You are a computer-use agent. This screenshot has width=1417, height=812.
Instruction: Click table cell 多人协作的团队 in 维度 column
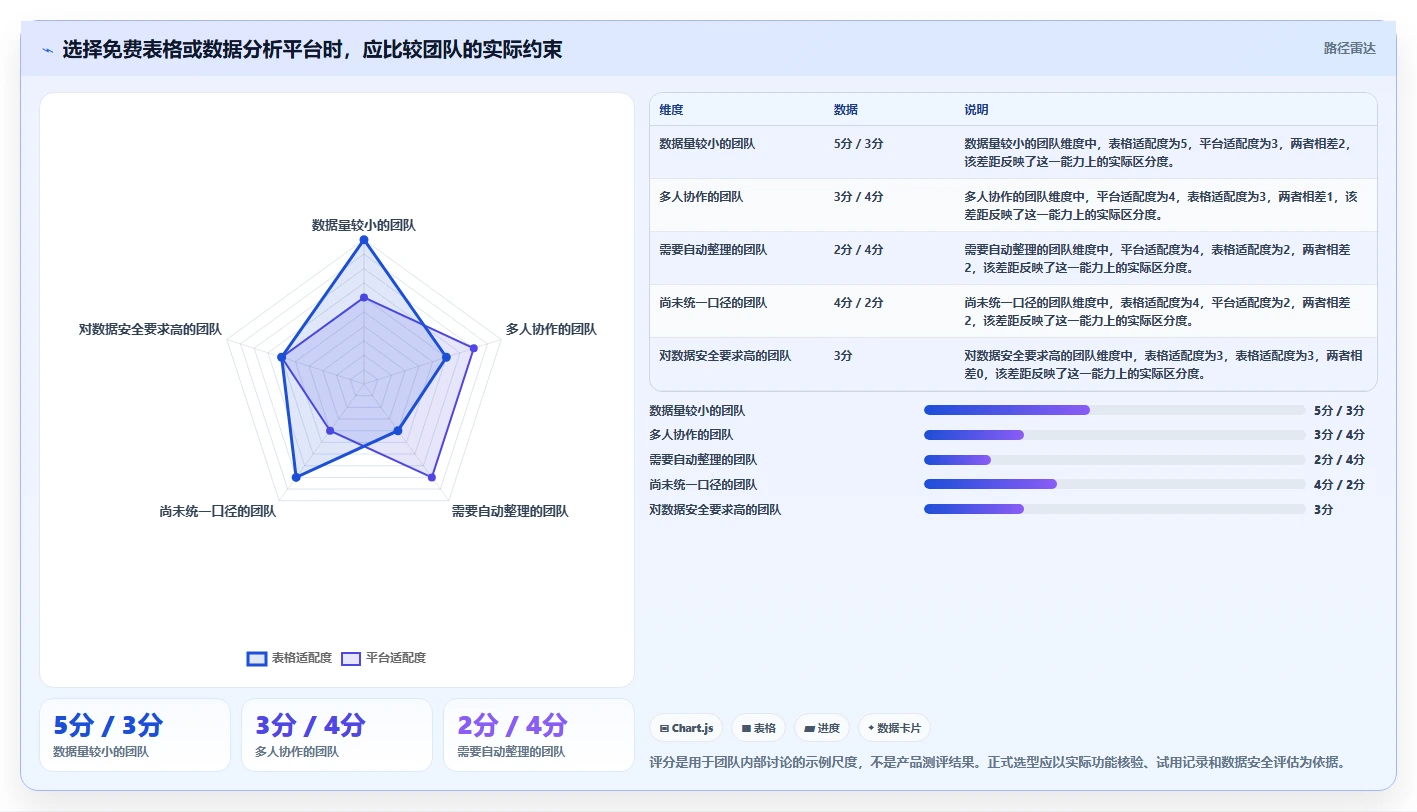701,196
